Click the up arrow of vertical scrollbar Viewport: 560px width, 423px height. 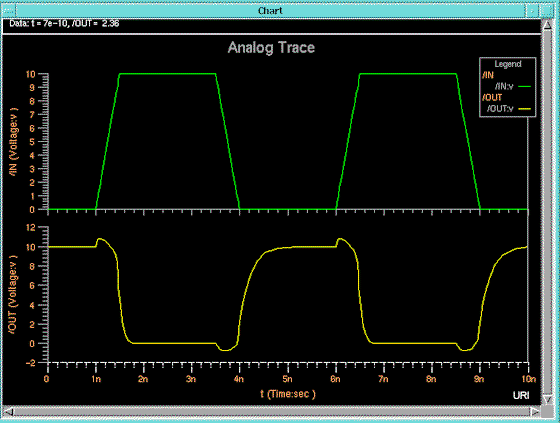point(547,25)
